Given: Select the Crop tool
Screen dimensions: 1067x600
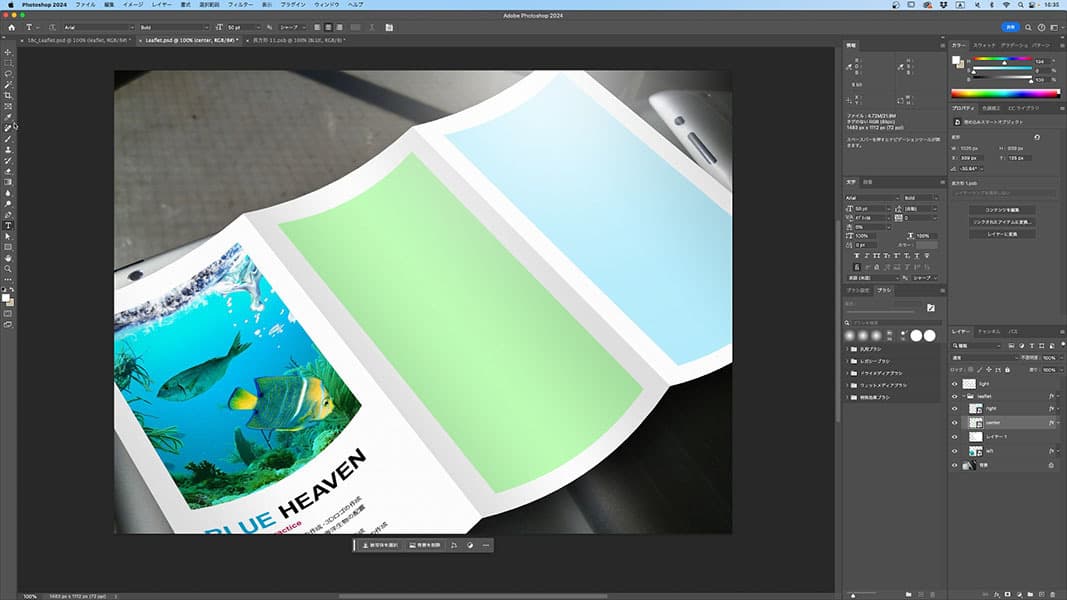Looking at the screenshot, I should click(8, 95).
